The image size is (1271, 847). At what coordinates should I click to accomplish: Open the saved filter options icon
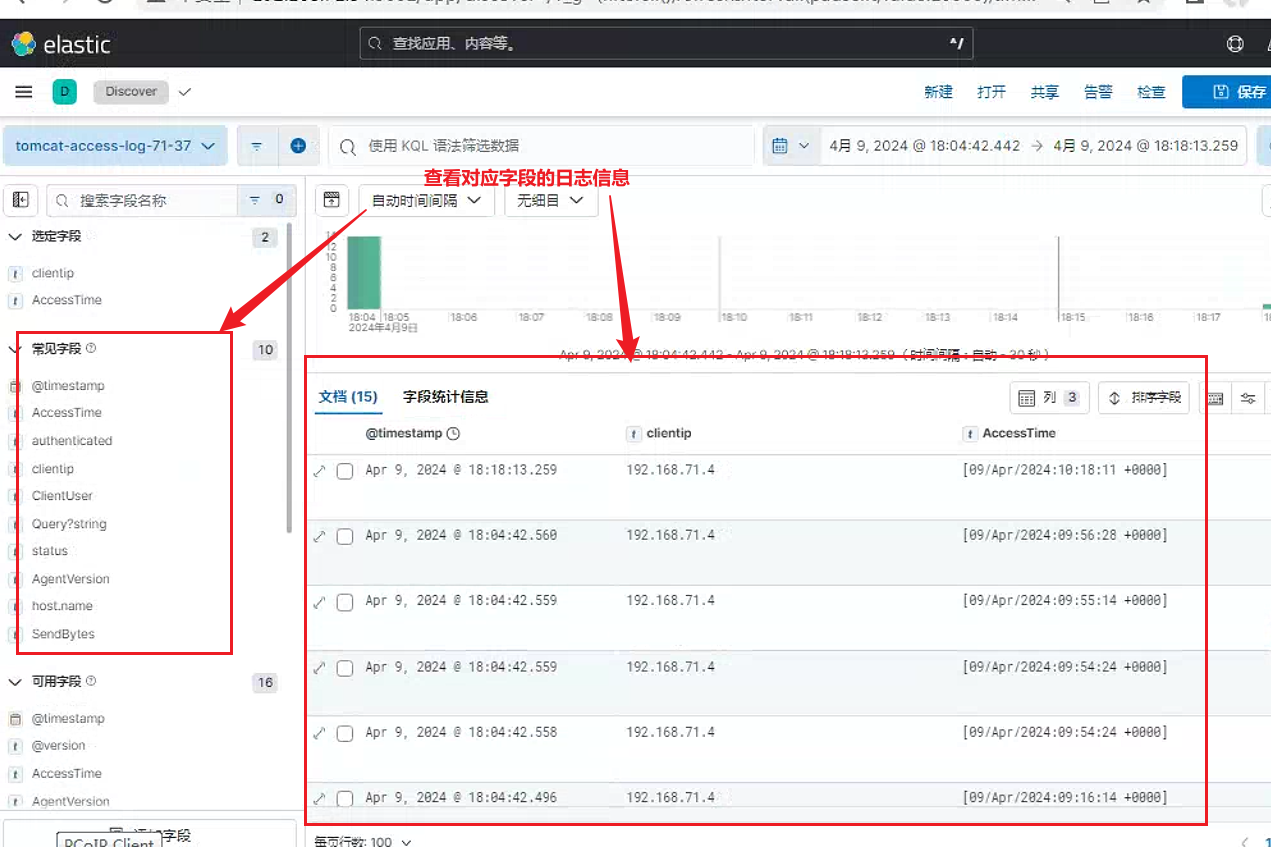pos(257,146)
